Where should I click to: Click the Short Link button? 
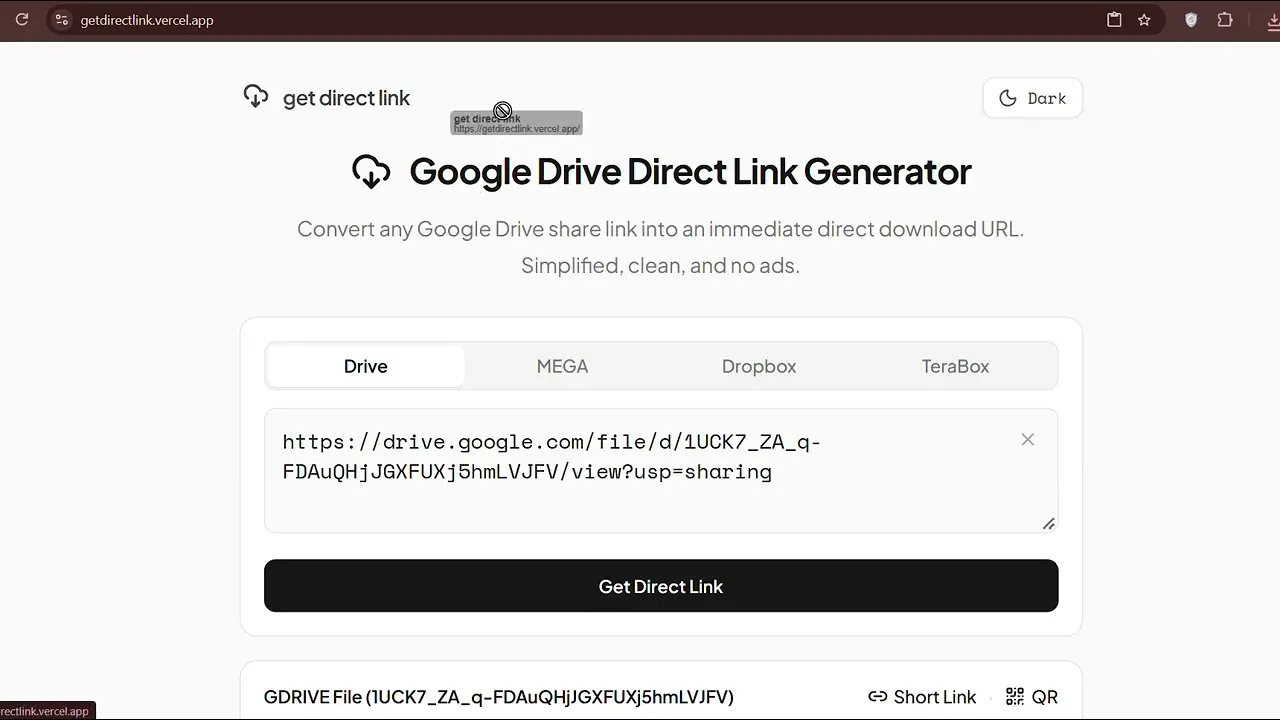click(x=922, y=697)
